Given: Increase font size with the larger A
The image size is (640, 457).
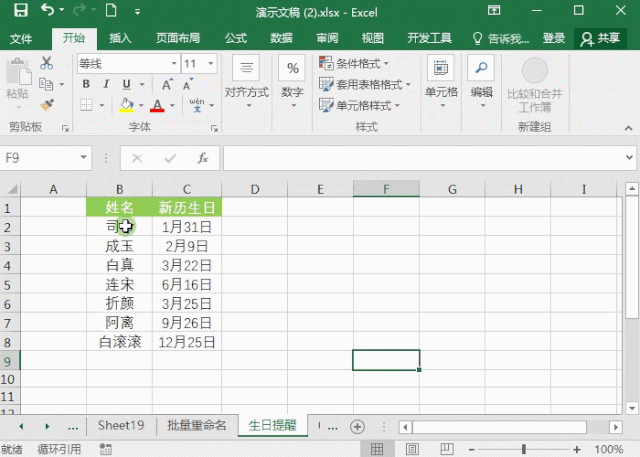Looking at the screenshot, I should tap(167, 84).
